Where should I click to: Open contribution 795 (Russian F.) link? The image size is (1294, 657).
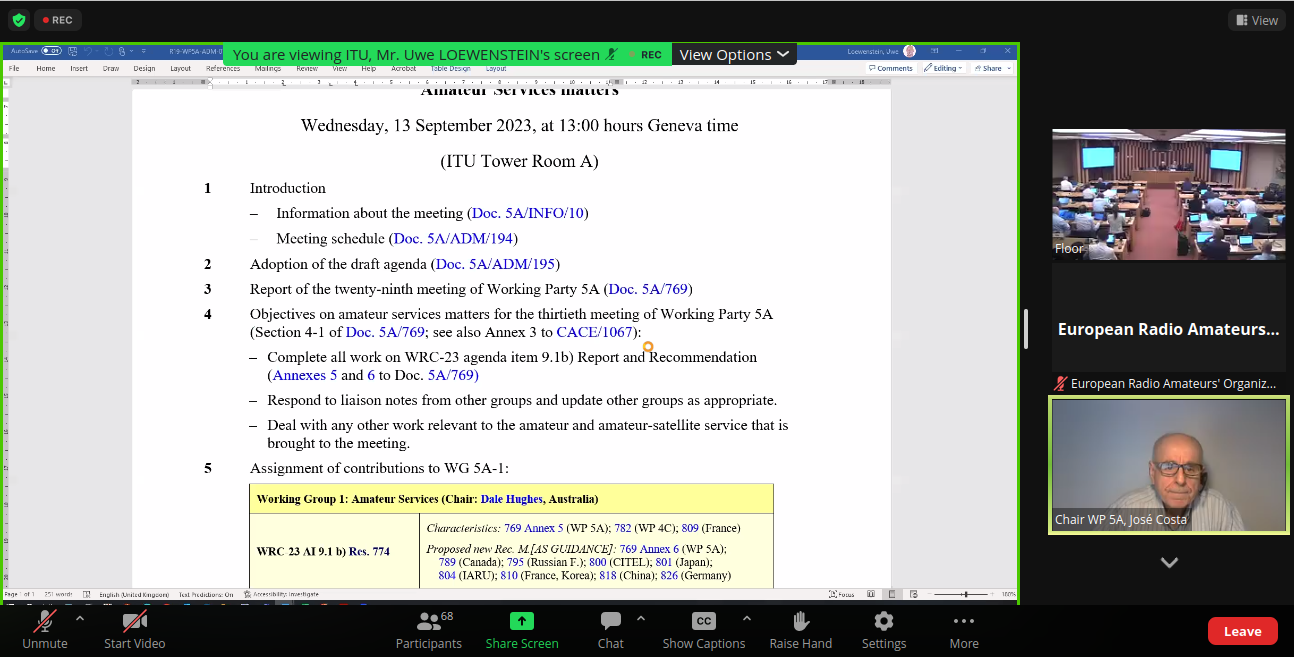pyautogui.click(x=515, y=563)
